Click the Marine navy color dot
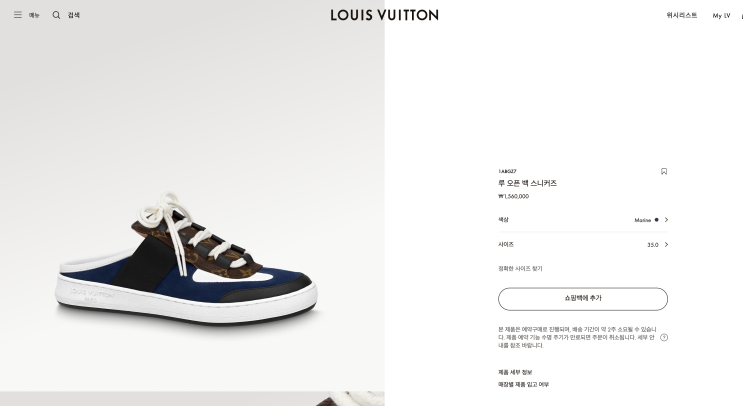 (x=657, y=219)
